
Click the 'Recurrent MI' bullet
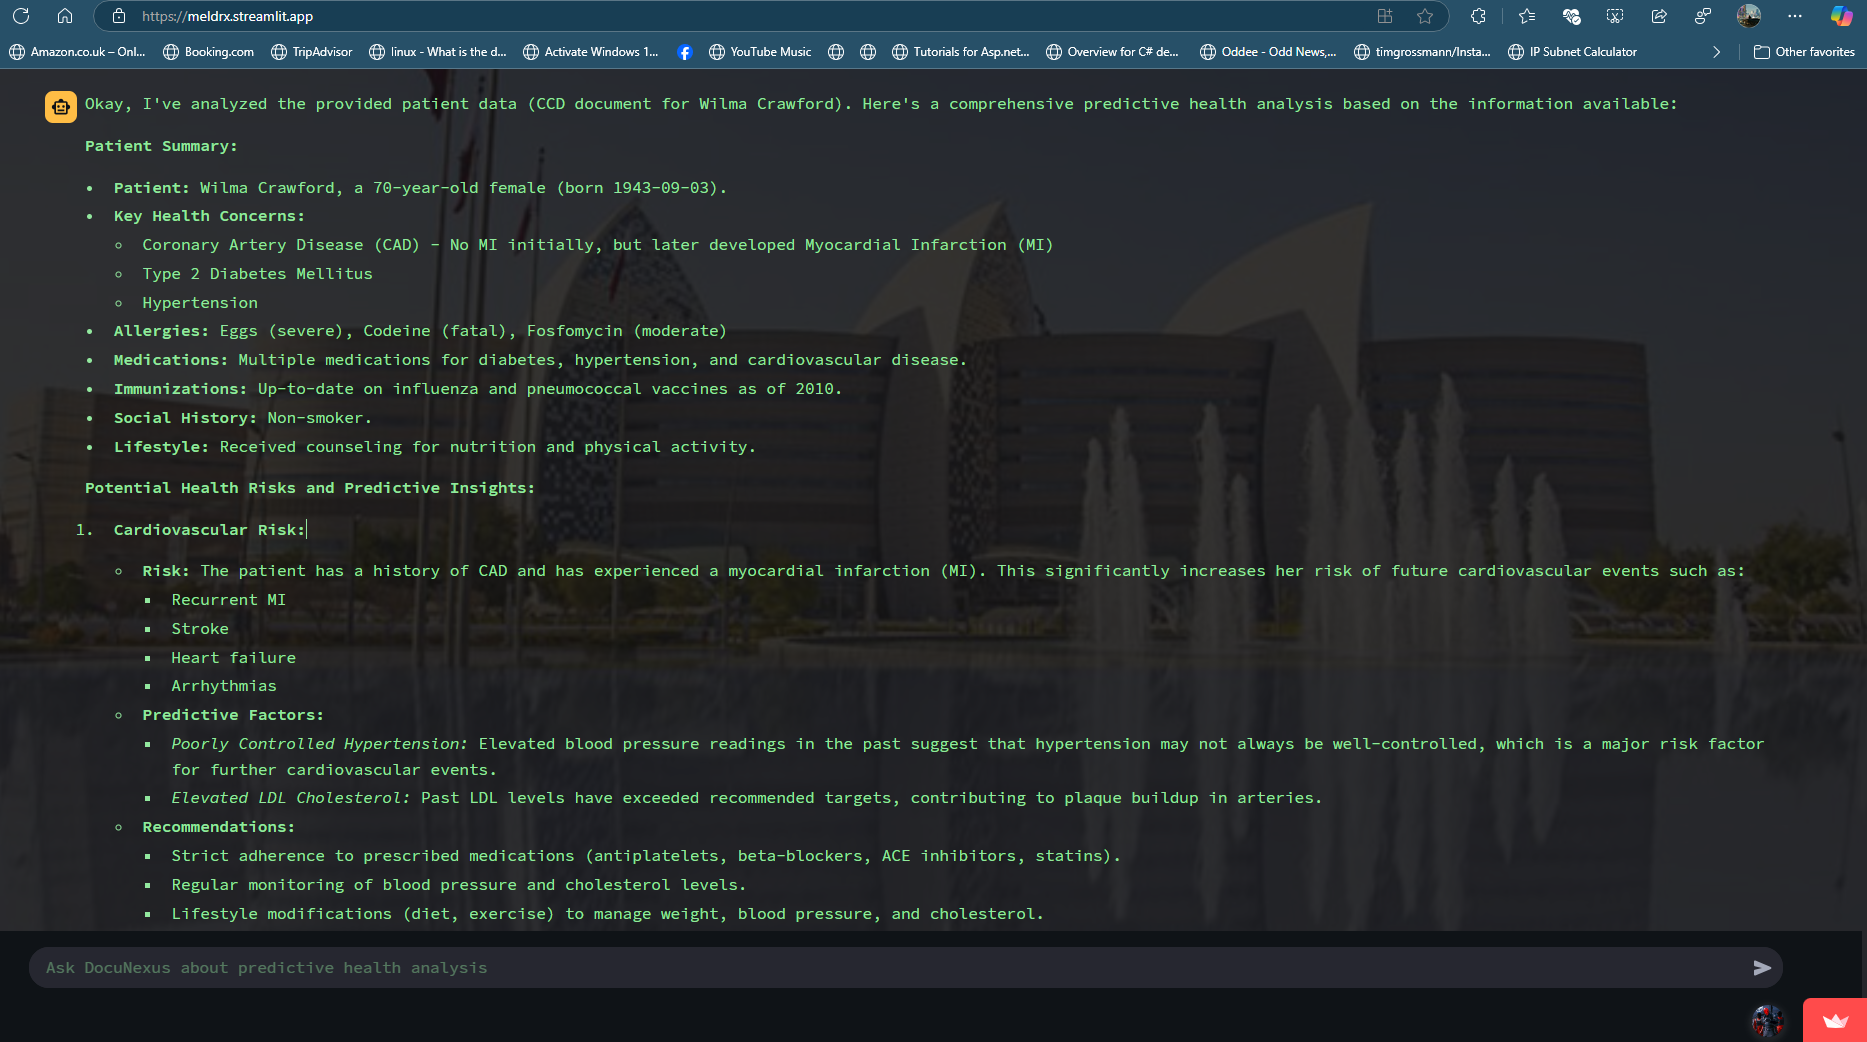tap(229, 600)
